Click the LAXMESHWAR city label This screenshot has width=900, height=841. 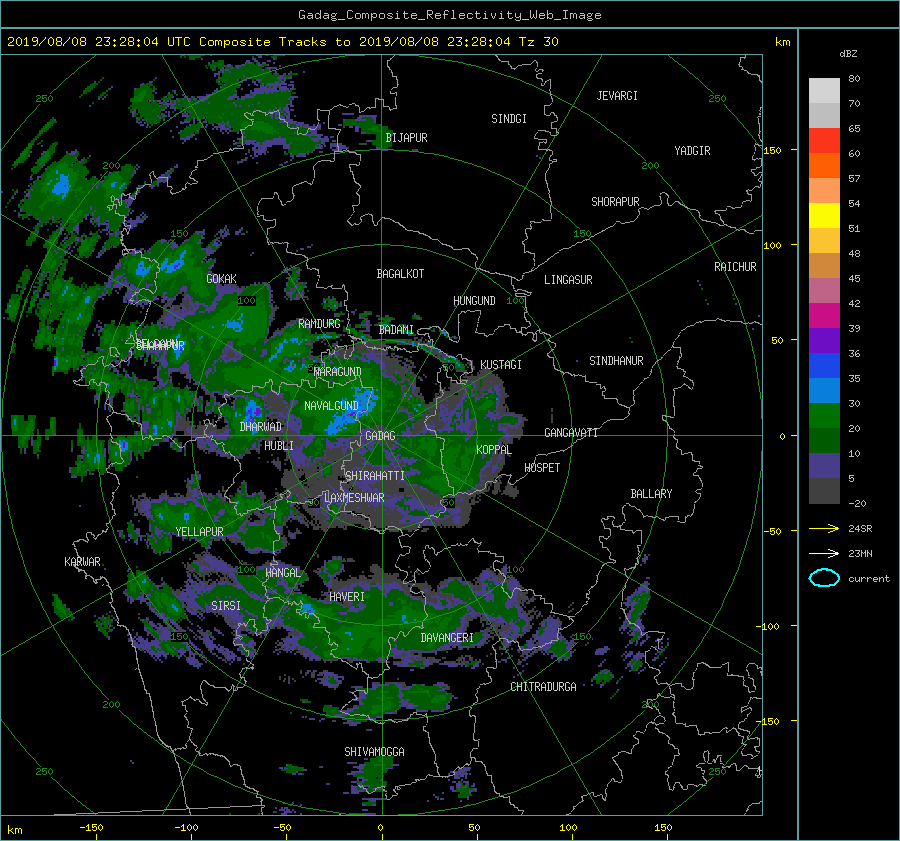(354, 498)
